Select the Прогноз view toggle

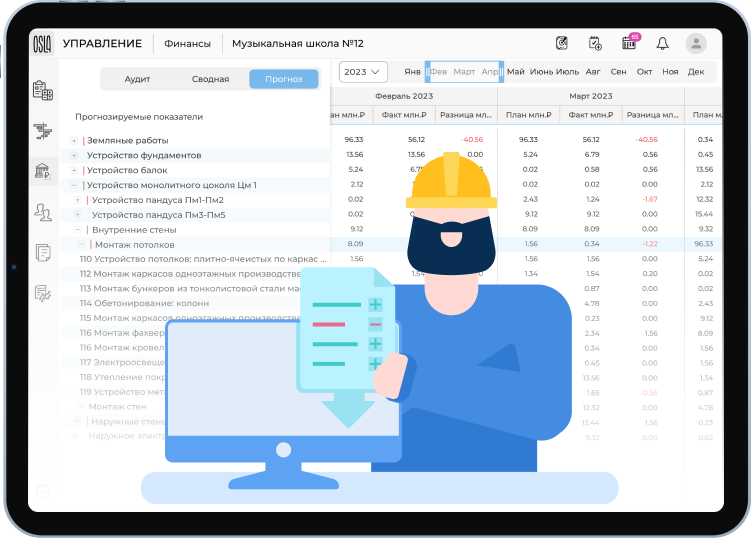(x=283, y=79)
